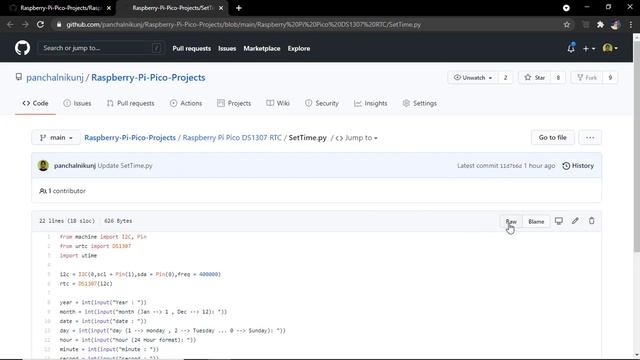Open the three-dots more options button

590,138
